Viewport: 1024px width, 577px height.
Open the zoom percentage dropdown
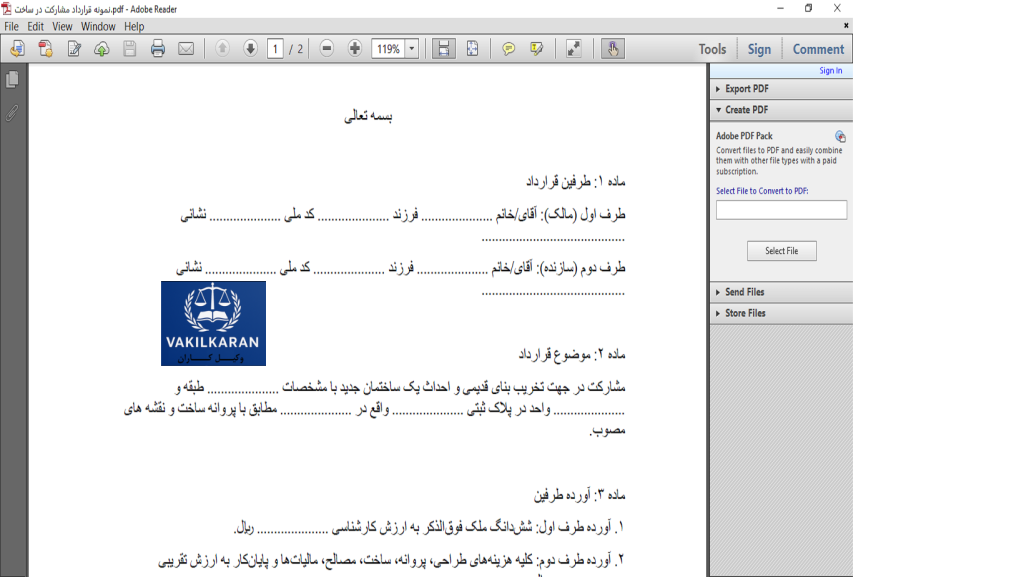pyautogui.click(x=412, y=49)
